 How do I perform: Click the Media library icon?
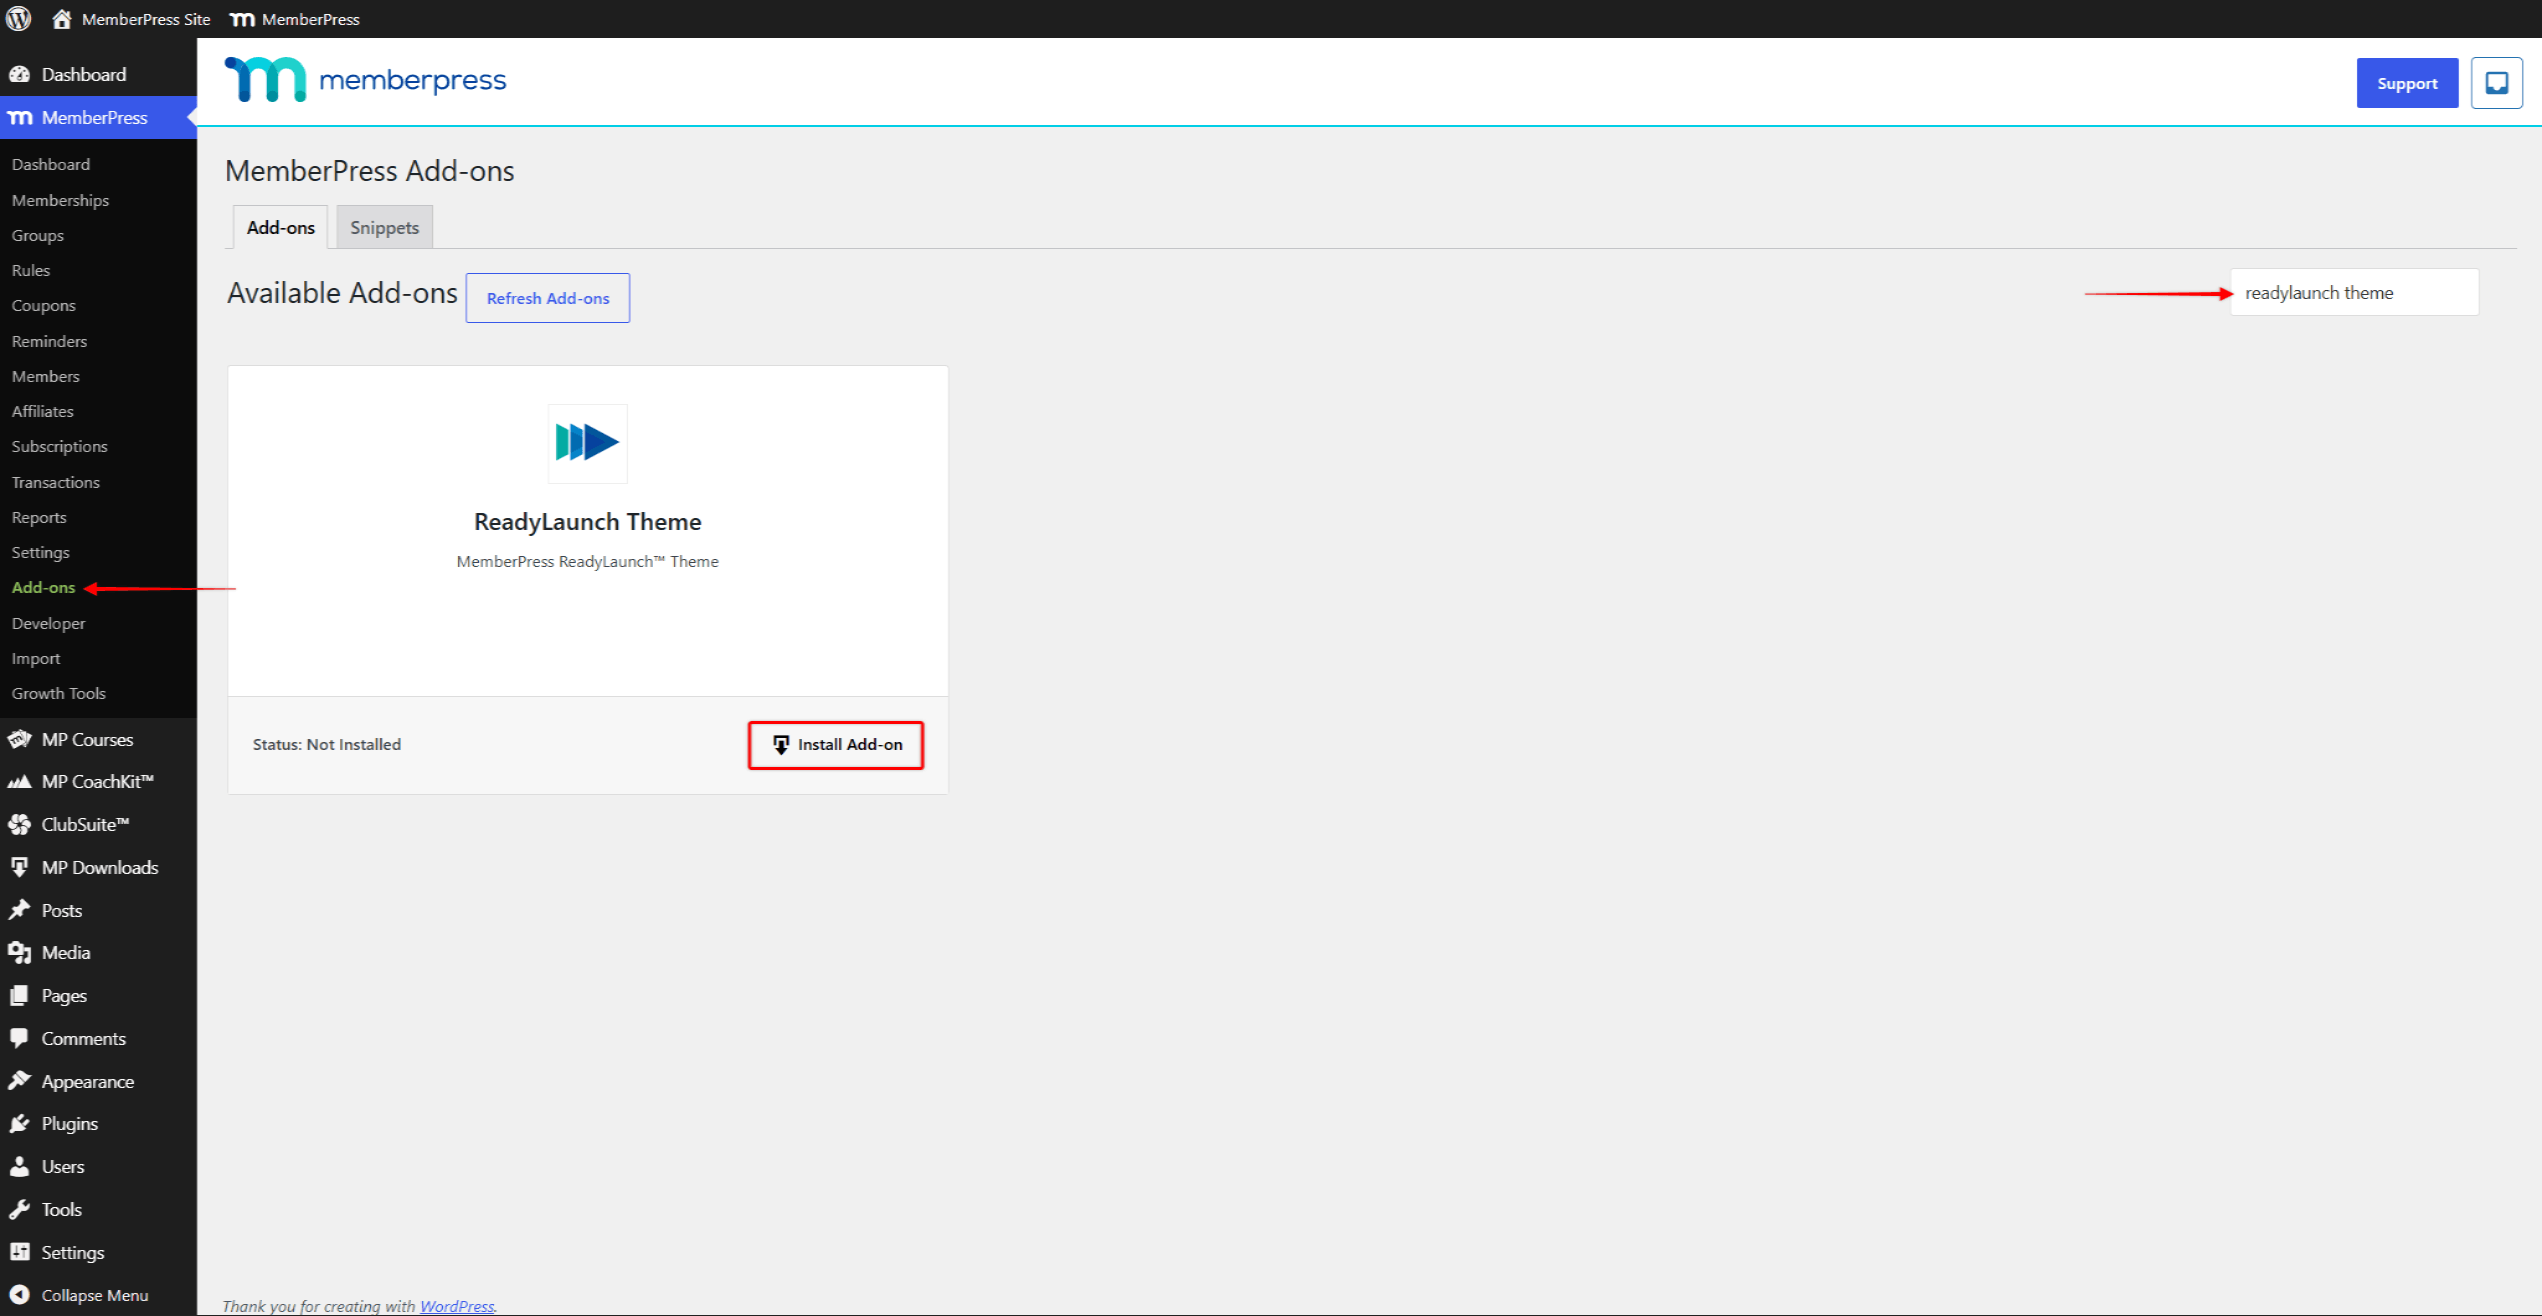(19, 953)
